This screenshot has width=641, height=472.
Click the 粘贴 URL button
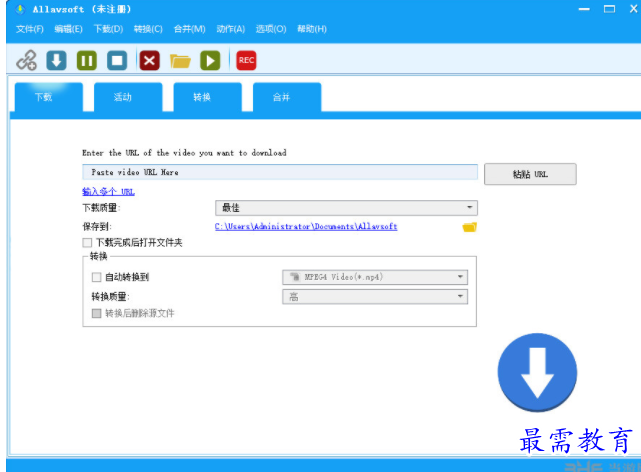coord(530,174)
